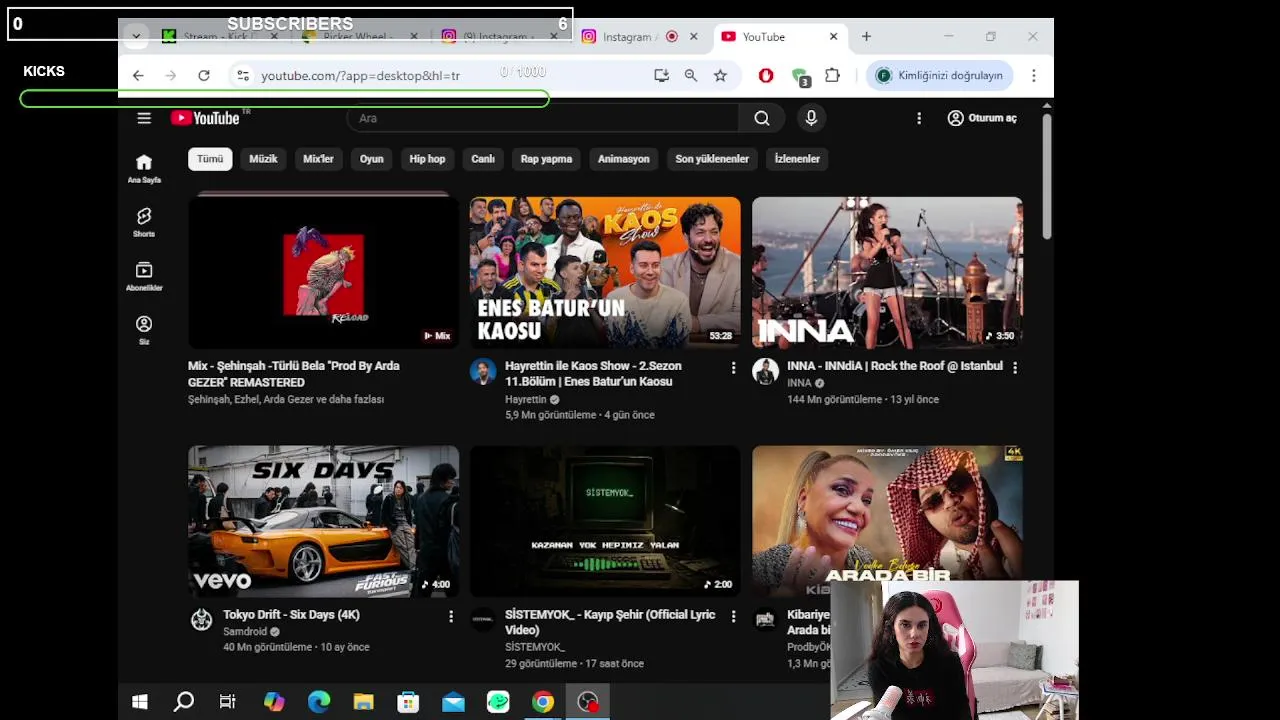Open the YouTube guide hamburger menu
The height and width of the screenshot is (720, 1280).
(x=144, y=118)
